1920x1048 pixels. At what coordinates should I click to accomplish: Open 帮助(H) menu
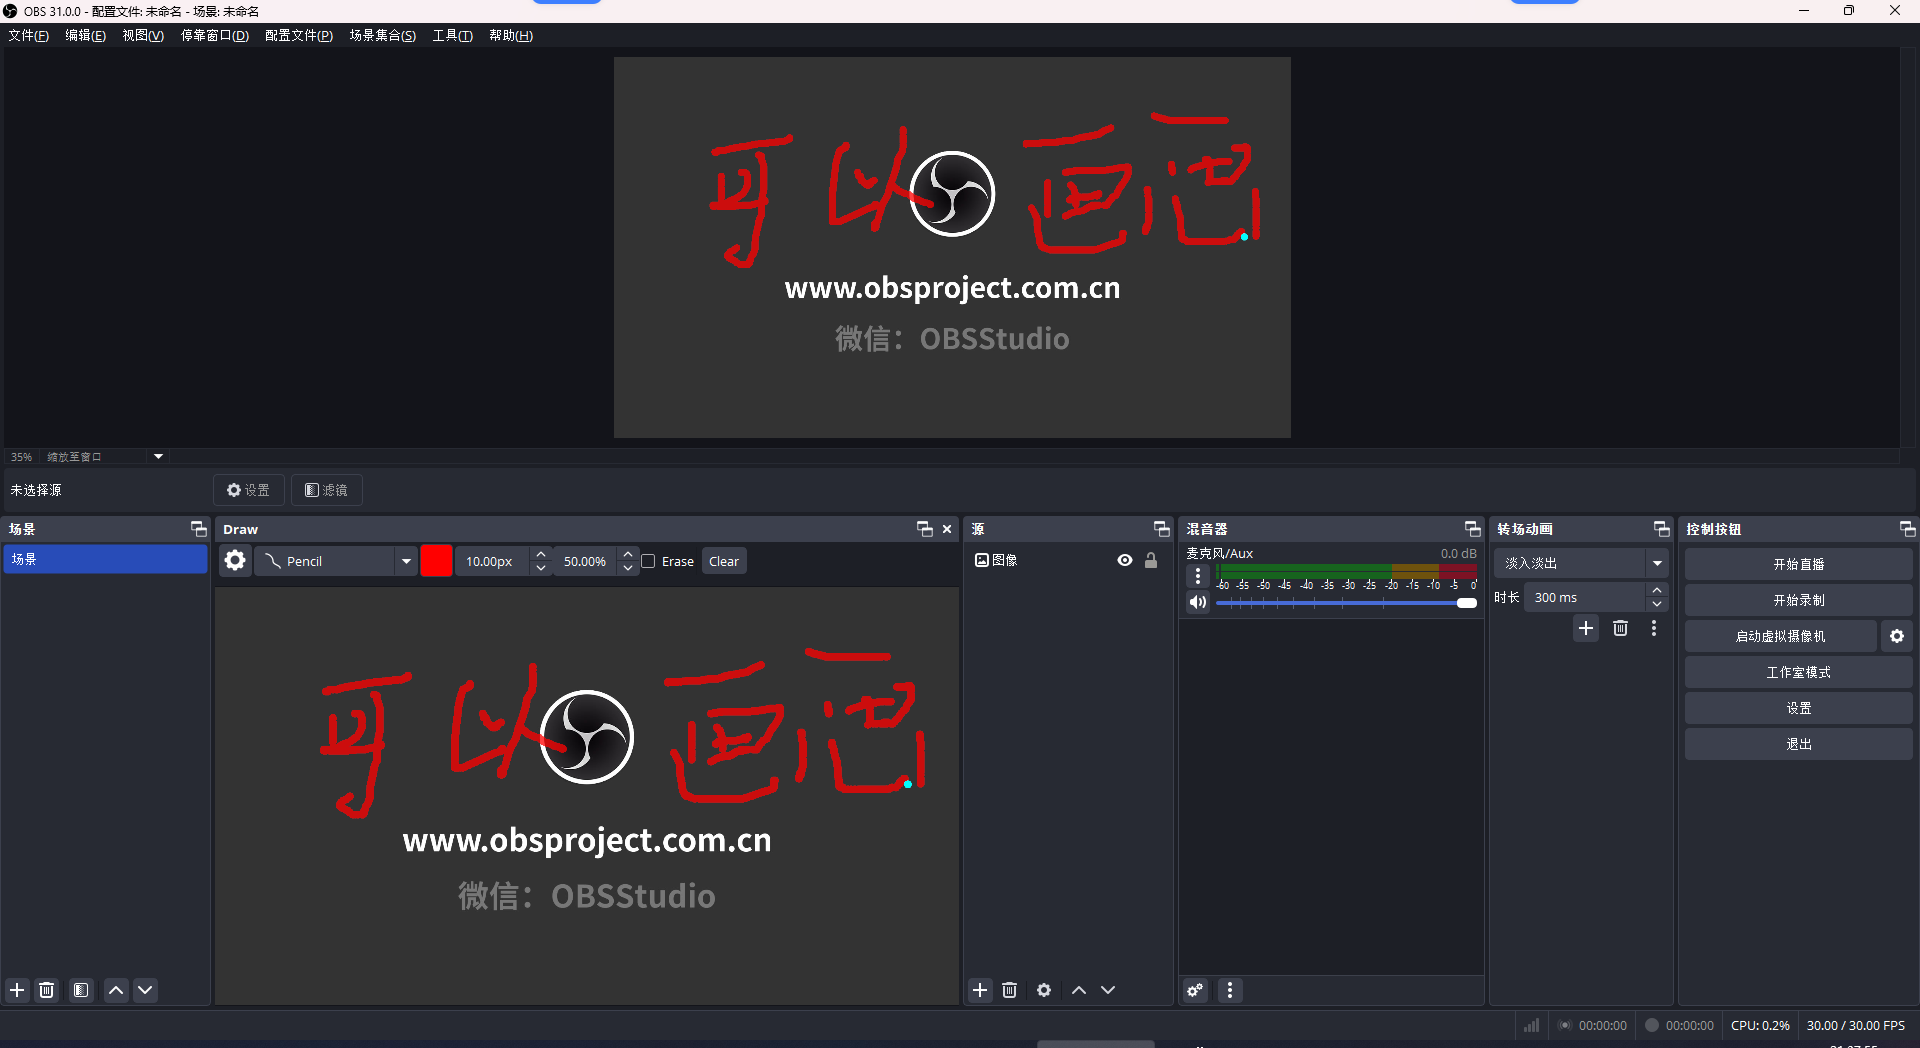(511, 35)
